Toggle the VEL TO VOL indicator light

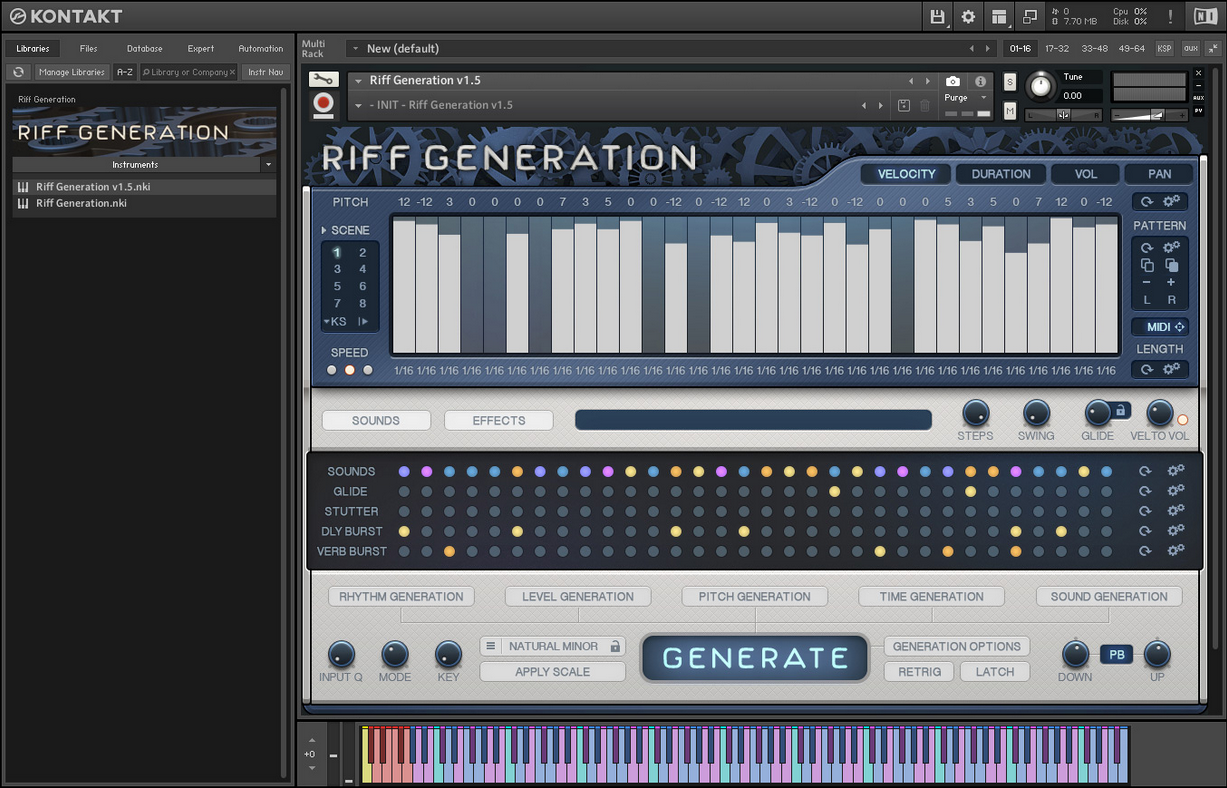(1183, 420)
